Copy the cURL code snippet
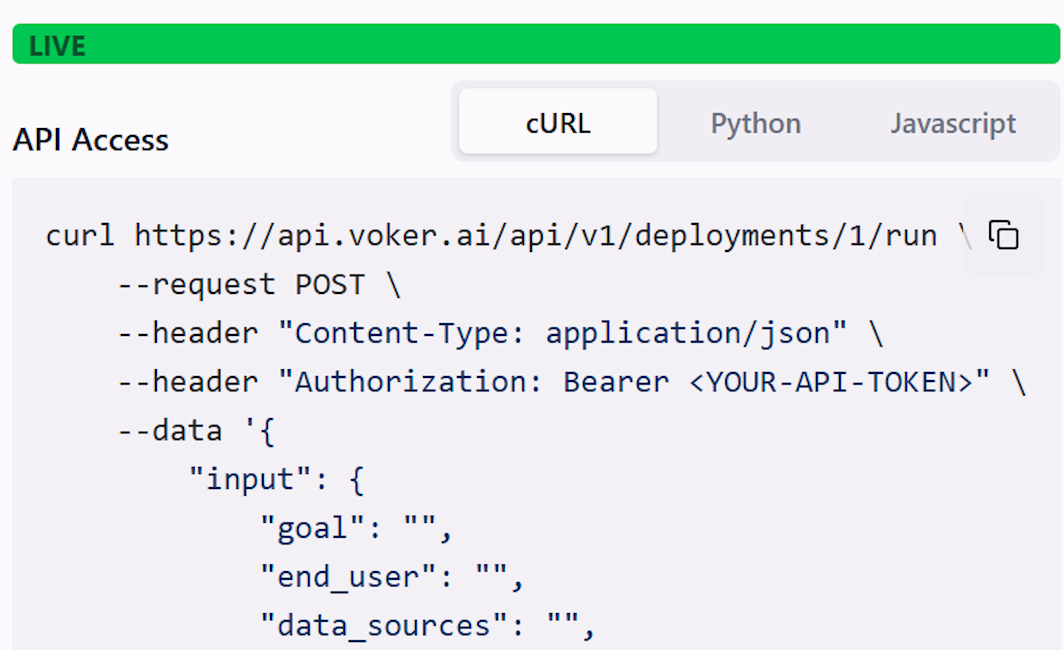 pyautogui.click(x=1003, y=235)
